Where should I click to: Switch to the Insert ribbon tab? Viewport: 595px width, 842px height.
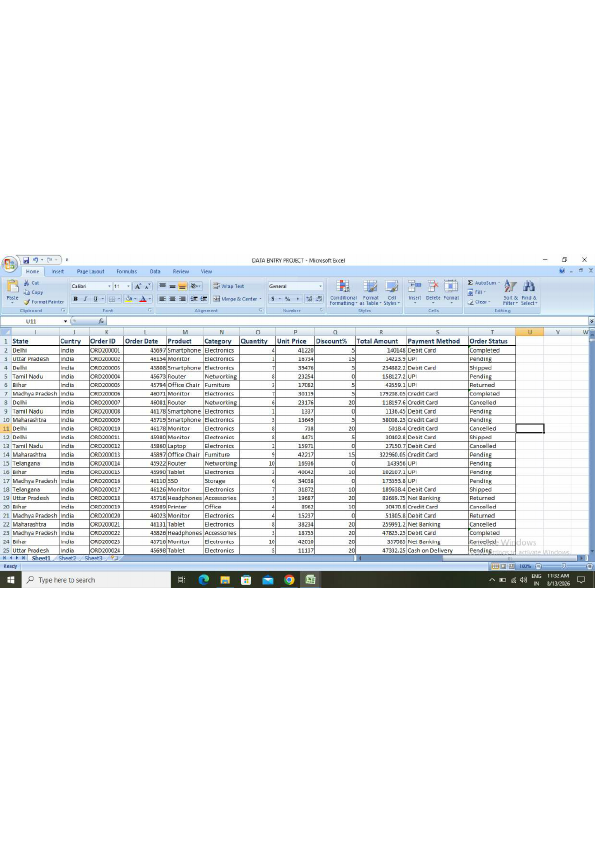coord(58,271)
